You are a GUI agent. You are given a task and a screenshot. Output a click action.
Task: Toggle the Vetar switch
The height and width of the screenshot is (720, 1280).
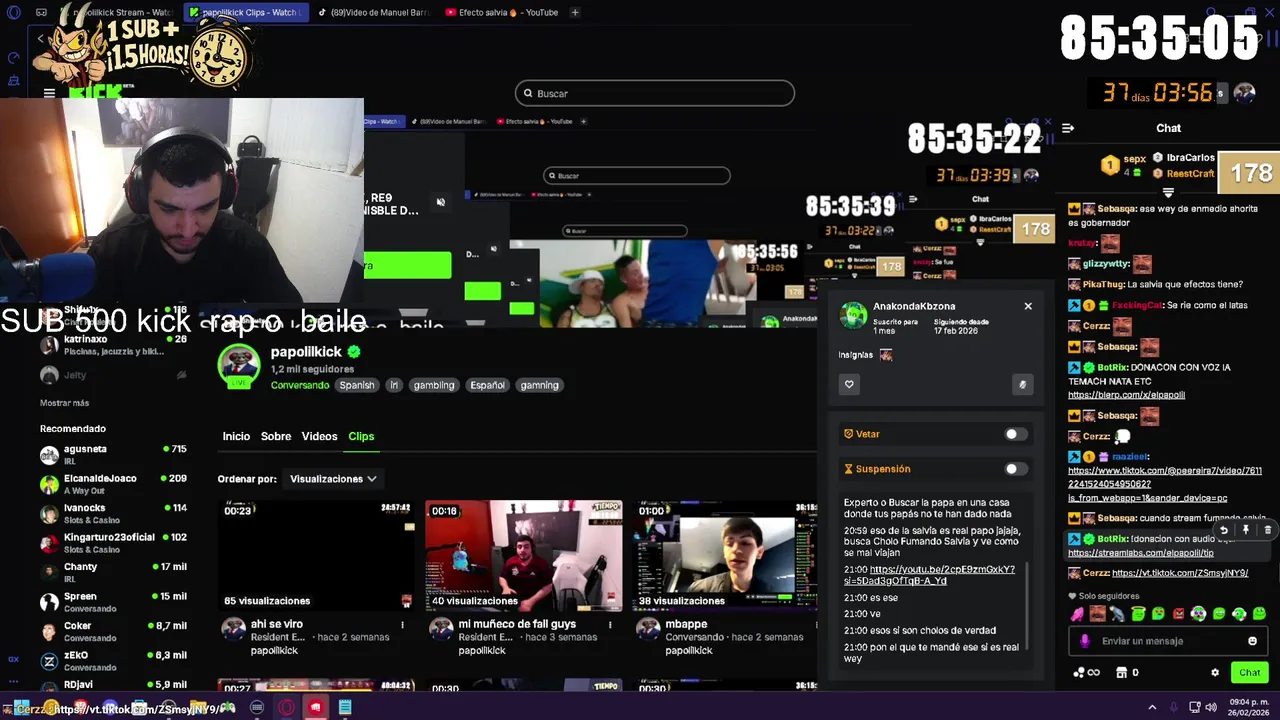coord(1015,434)
